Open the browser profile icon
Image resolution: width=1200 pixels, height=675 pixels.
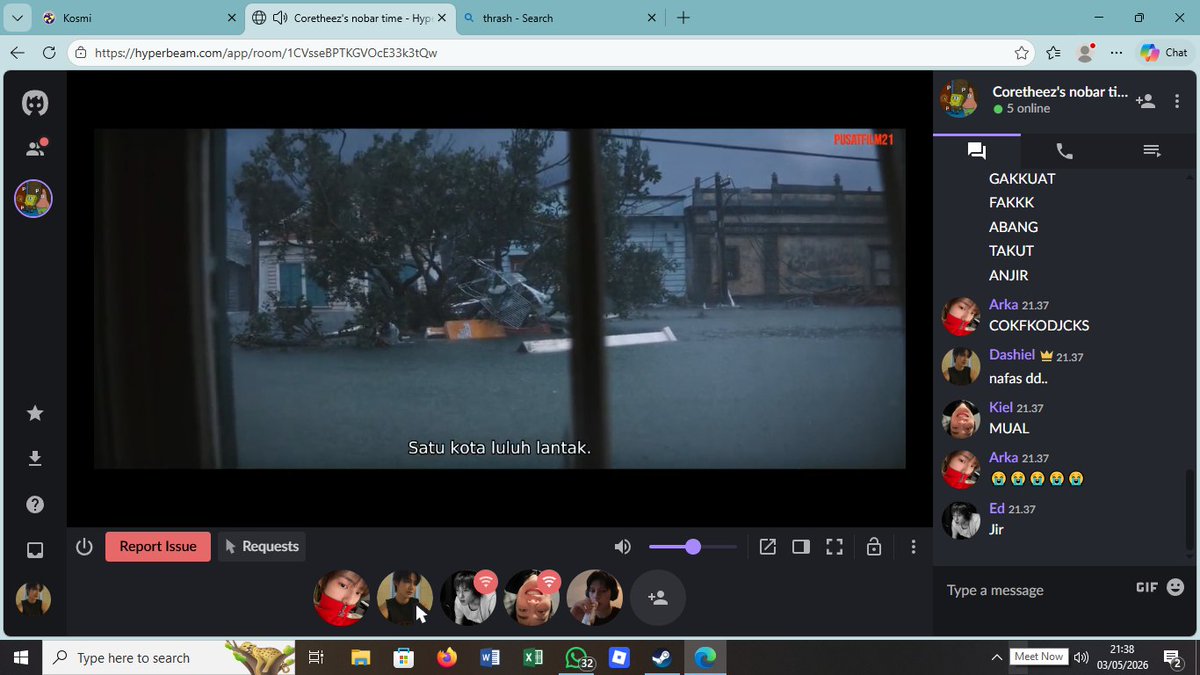coord(1086,53)
